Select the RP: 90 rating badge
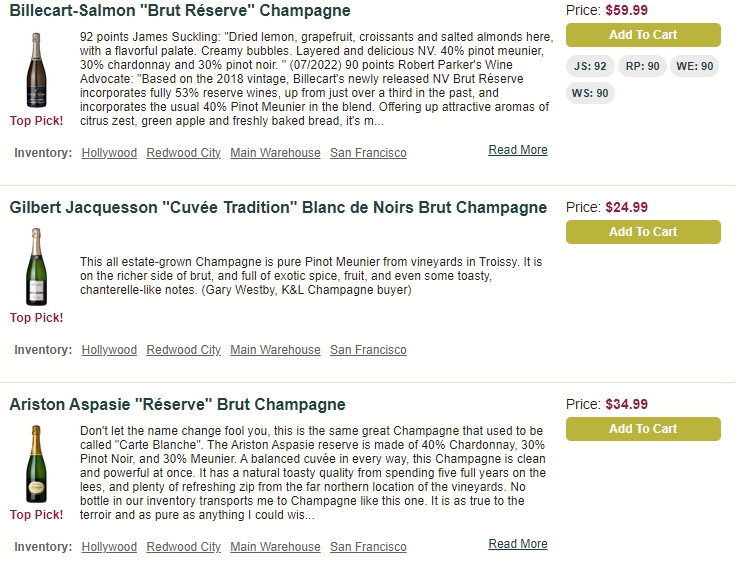Screen dimensions: 742x567 [x=642, y=66]
